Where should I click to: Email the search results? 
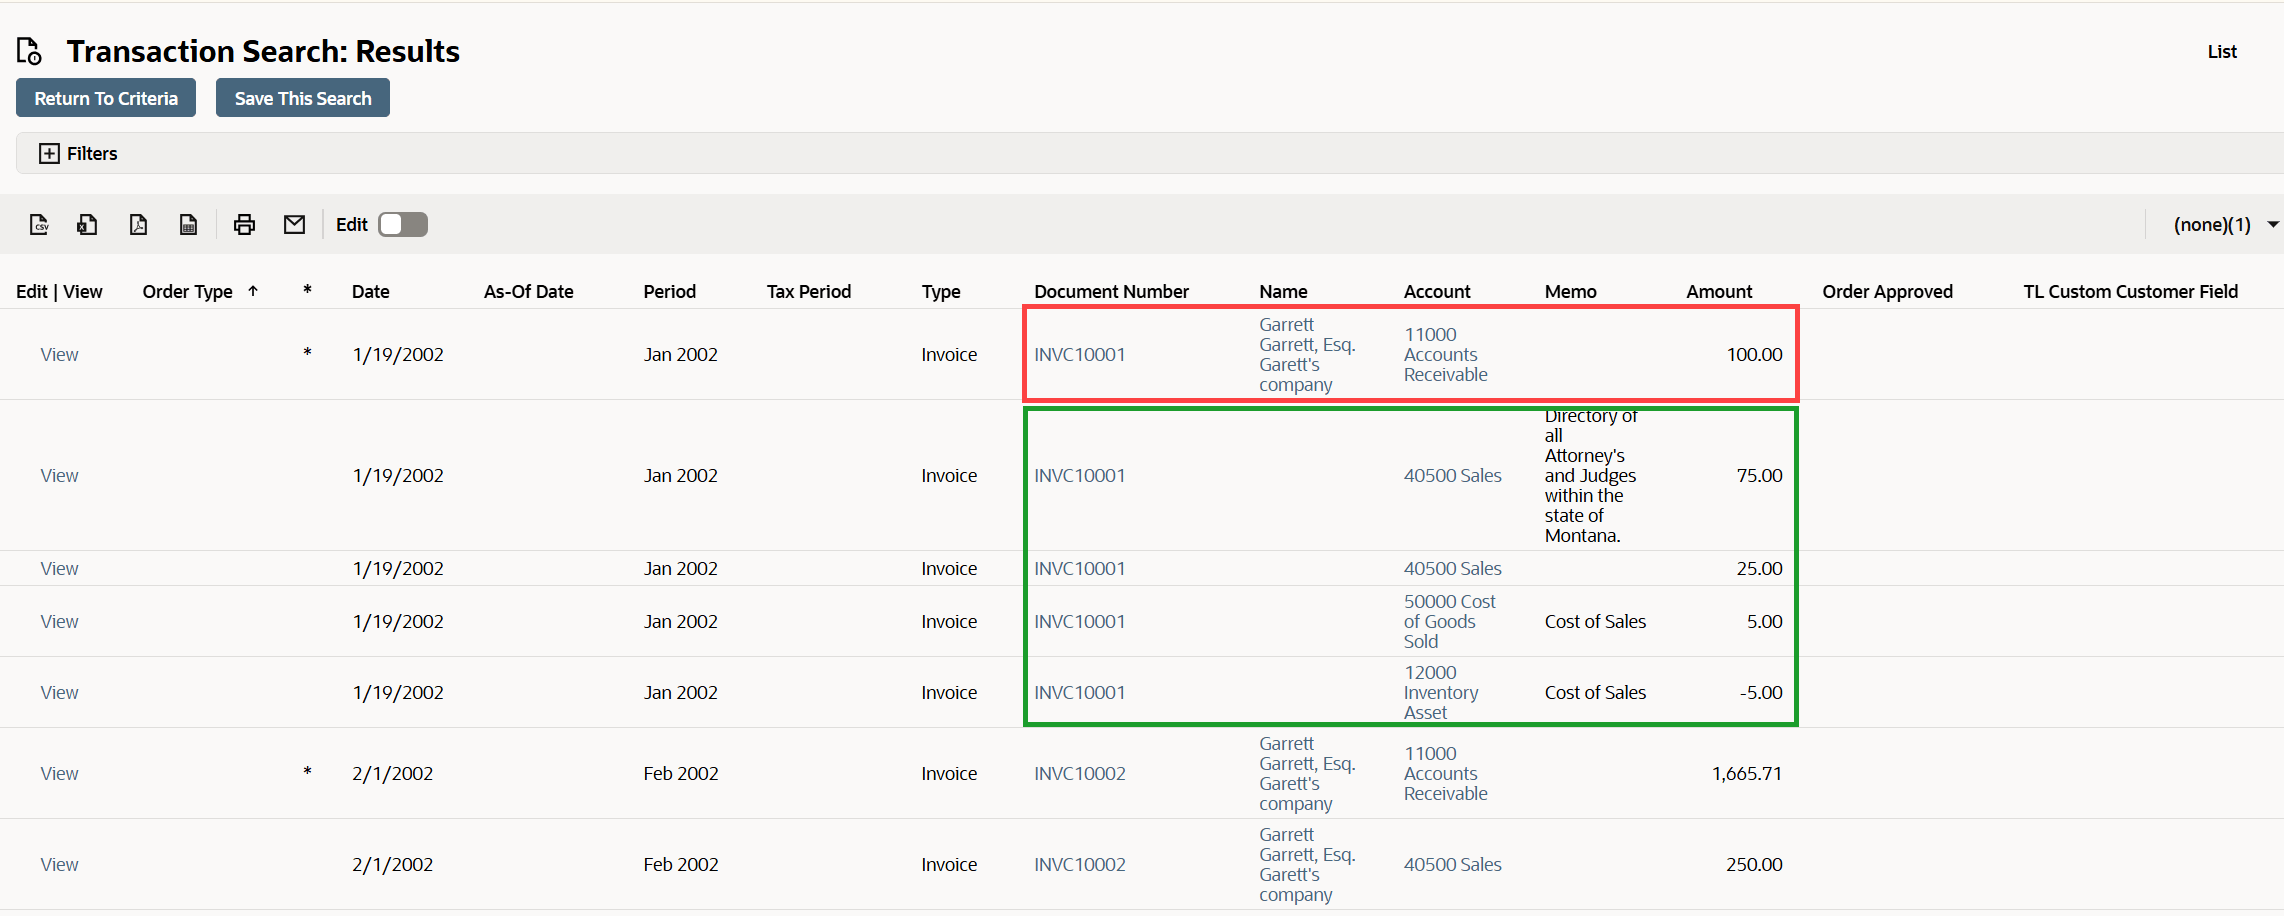click(x=294, y=225)
